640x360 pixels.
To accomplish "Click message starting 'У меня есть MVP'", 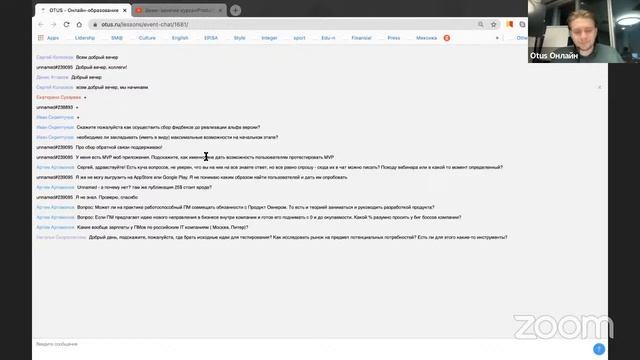I will click(x=204, y=157).
